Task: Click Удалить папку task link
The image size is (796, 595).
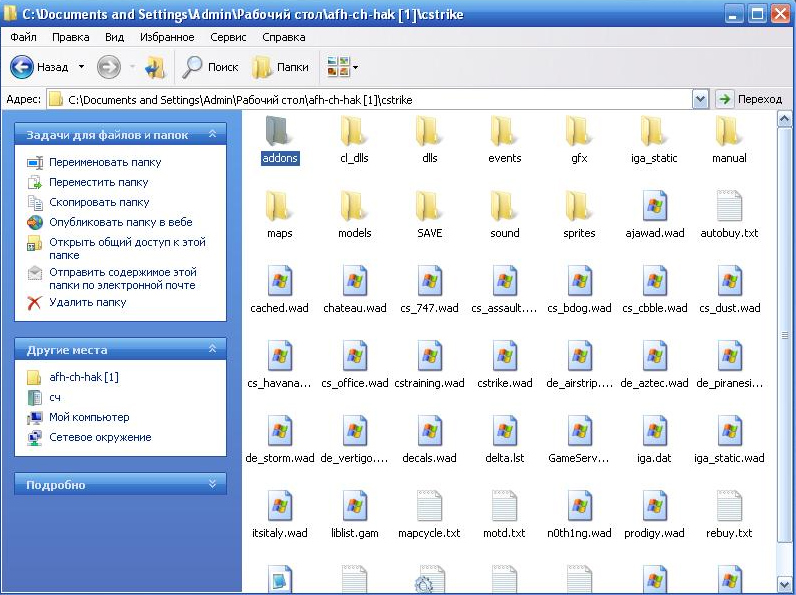Action: point(87,302)
